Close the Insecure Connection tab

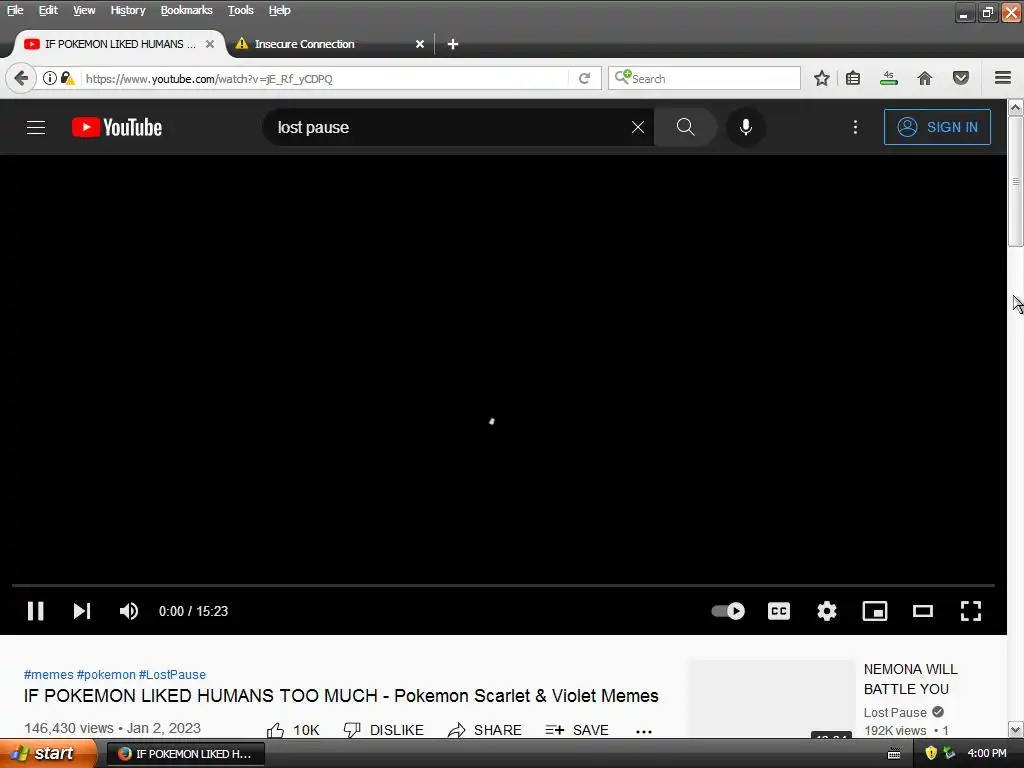[420, 44]
